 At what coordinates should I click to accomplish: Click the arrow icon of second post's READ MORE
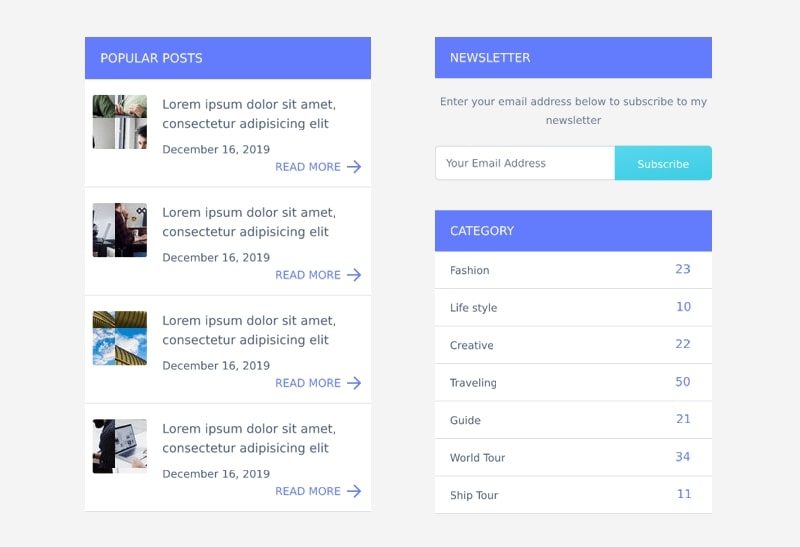[354, 275]
